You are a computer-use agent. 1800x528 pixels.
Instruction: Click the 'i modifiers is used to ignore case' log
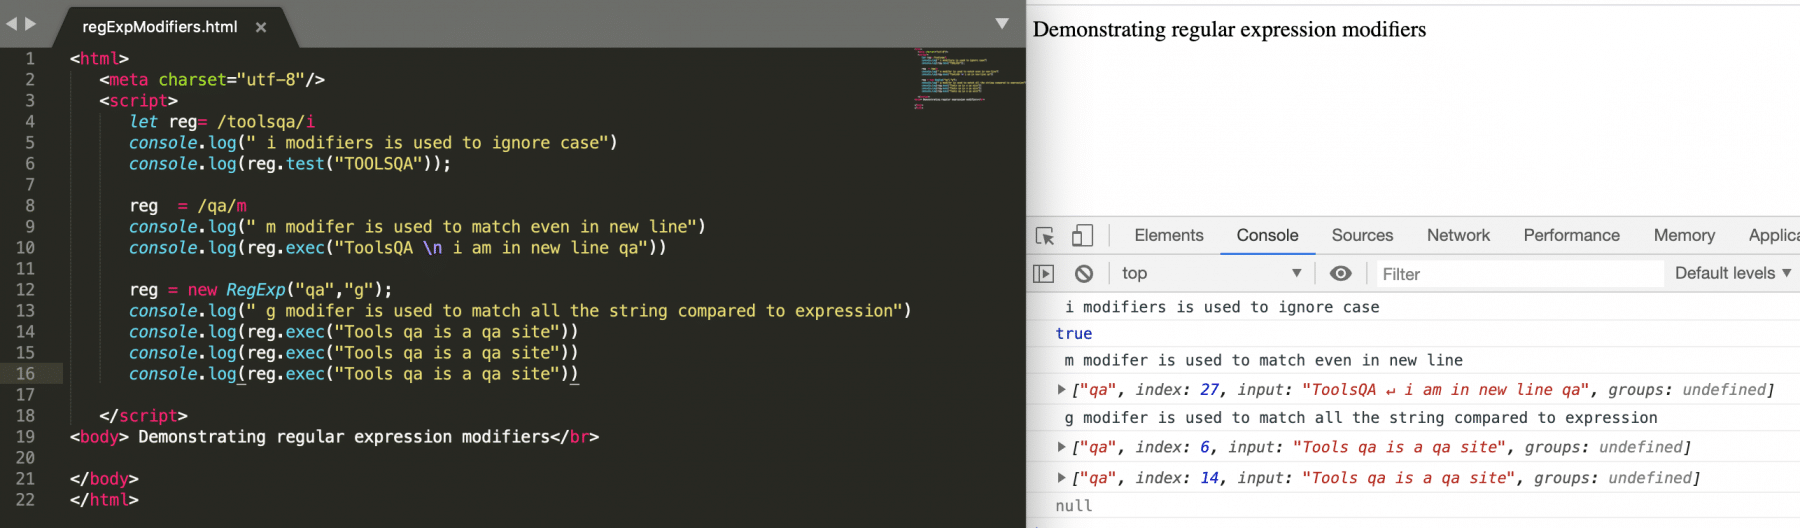point(1222,307)
